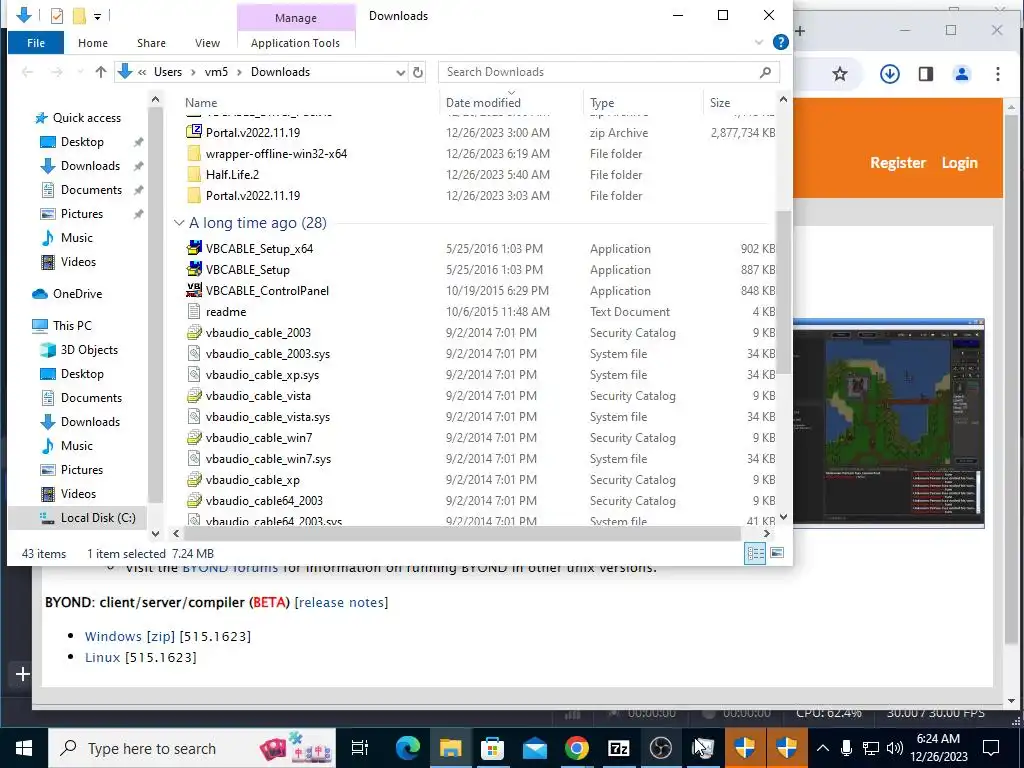Open the release notes link

tap(342, 602)
